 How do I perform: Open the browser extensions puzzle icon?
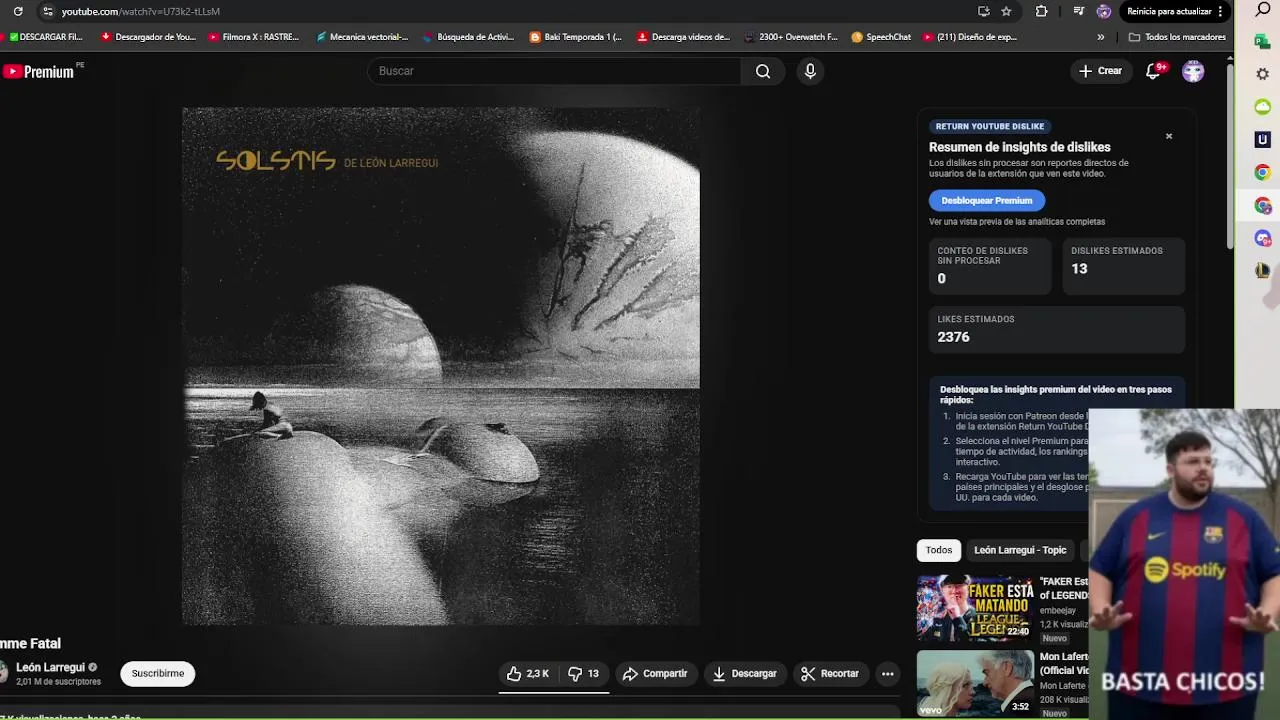[x=1041, y=11]
